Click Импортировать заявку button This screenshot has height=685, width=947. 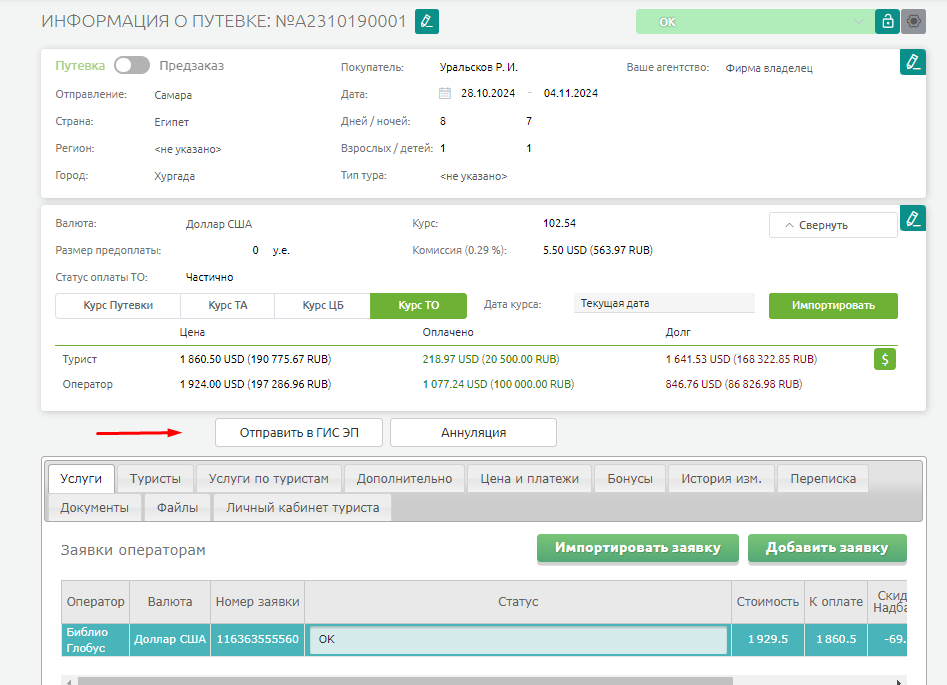(638, 548)
